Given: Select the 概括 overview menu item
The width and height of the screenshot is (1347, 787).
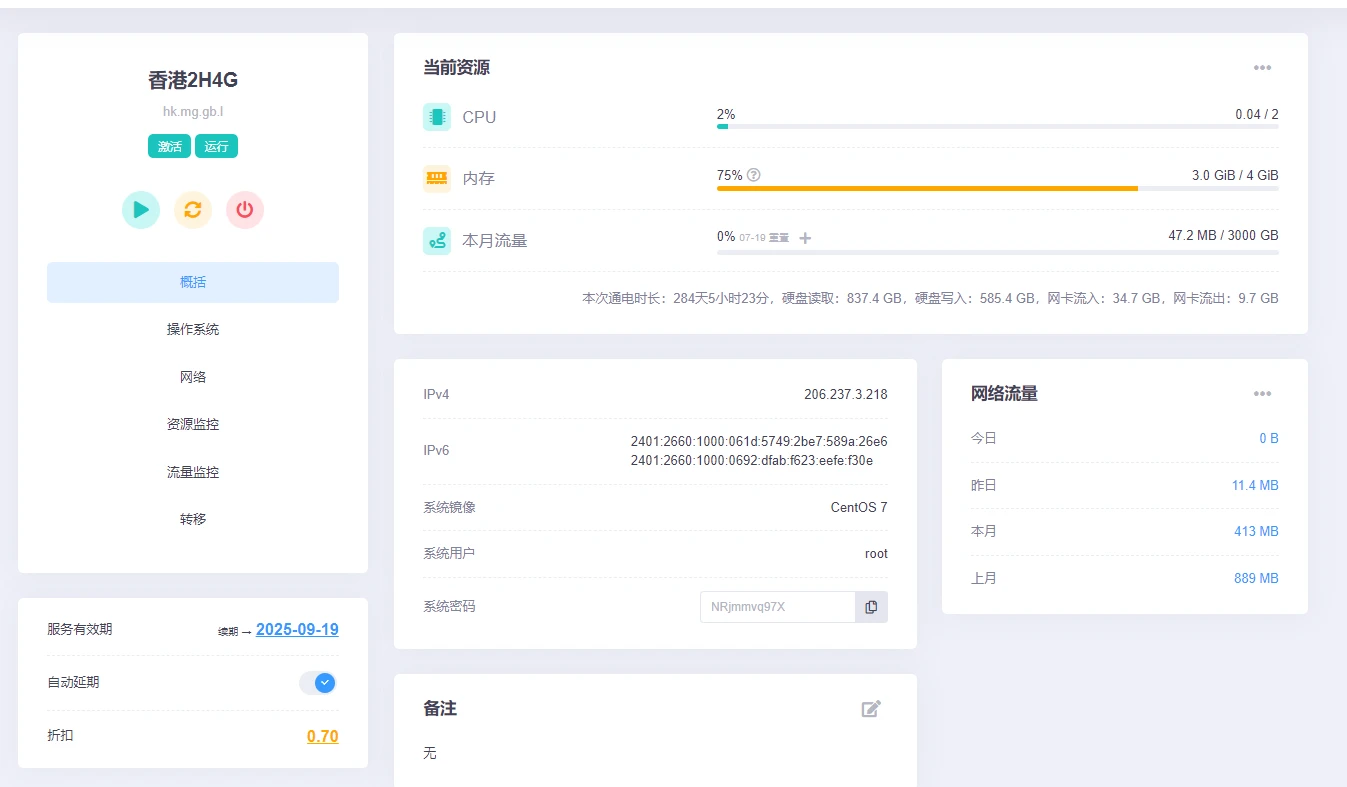Looking at the screenshot, I should point(193,282).
